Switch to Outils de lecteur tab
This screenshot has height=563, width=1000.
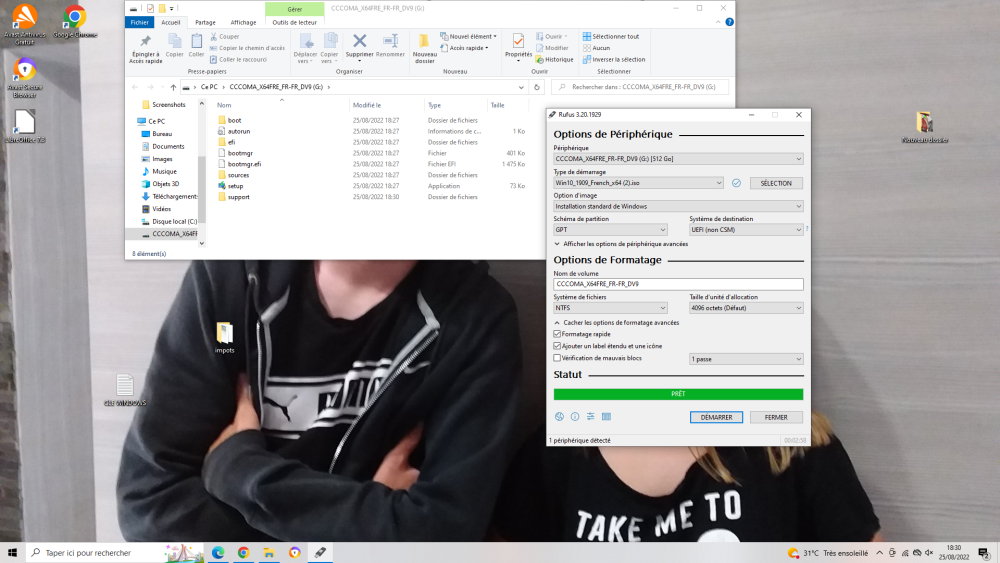click(295, 22)
